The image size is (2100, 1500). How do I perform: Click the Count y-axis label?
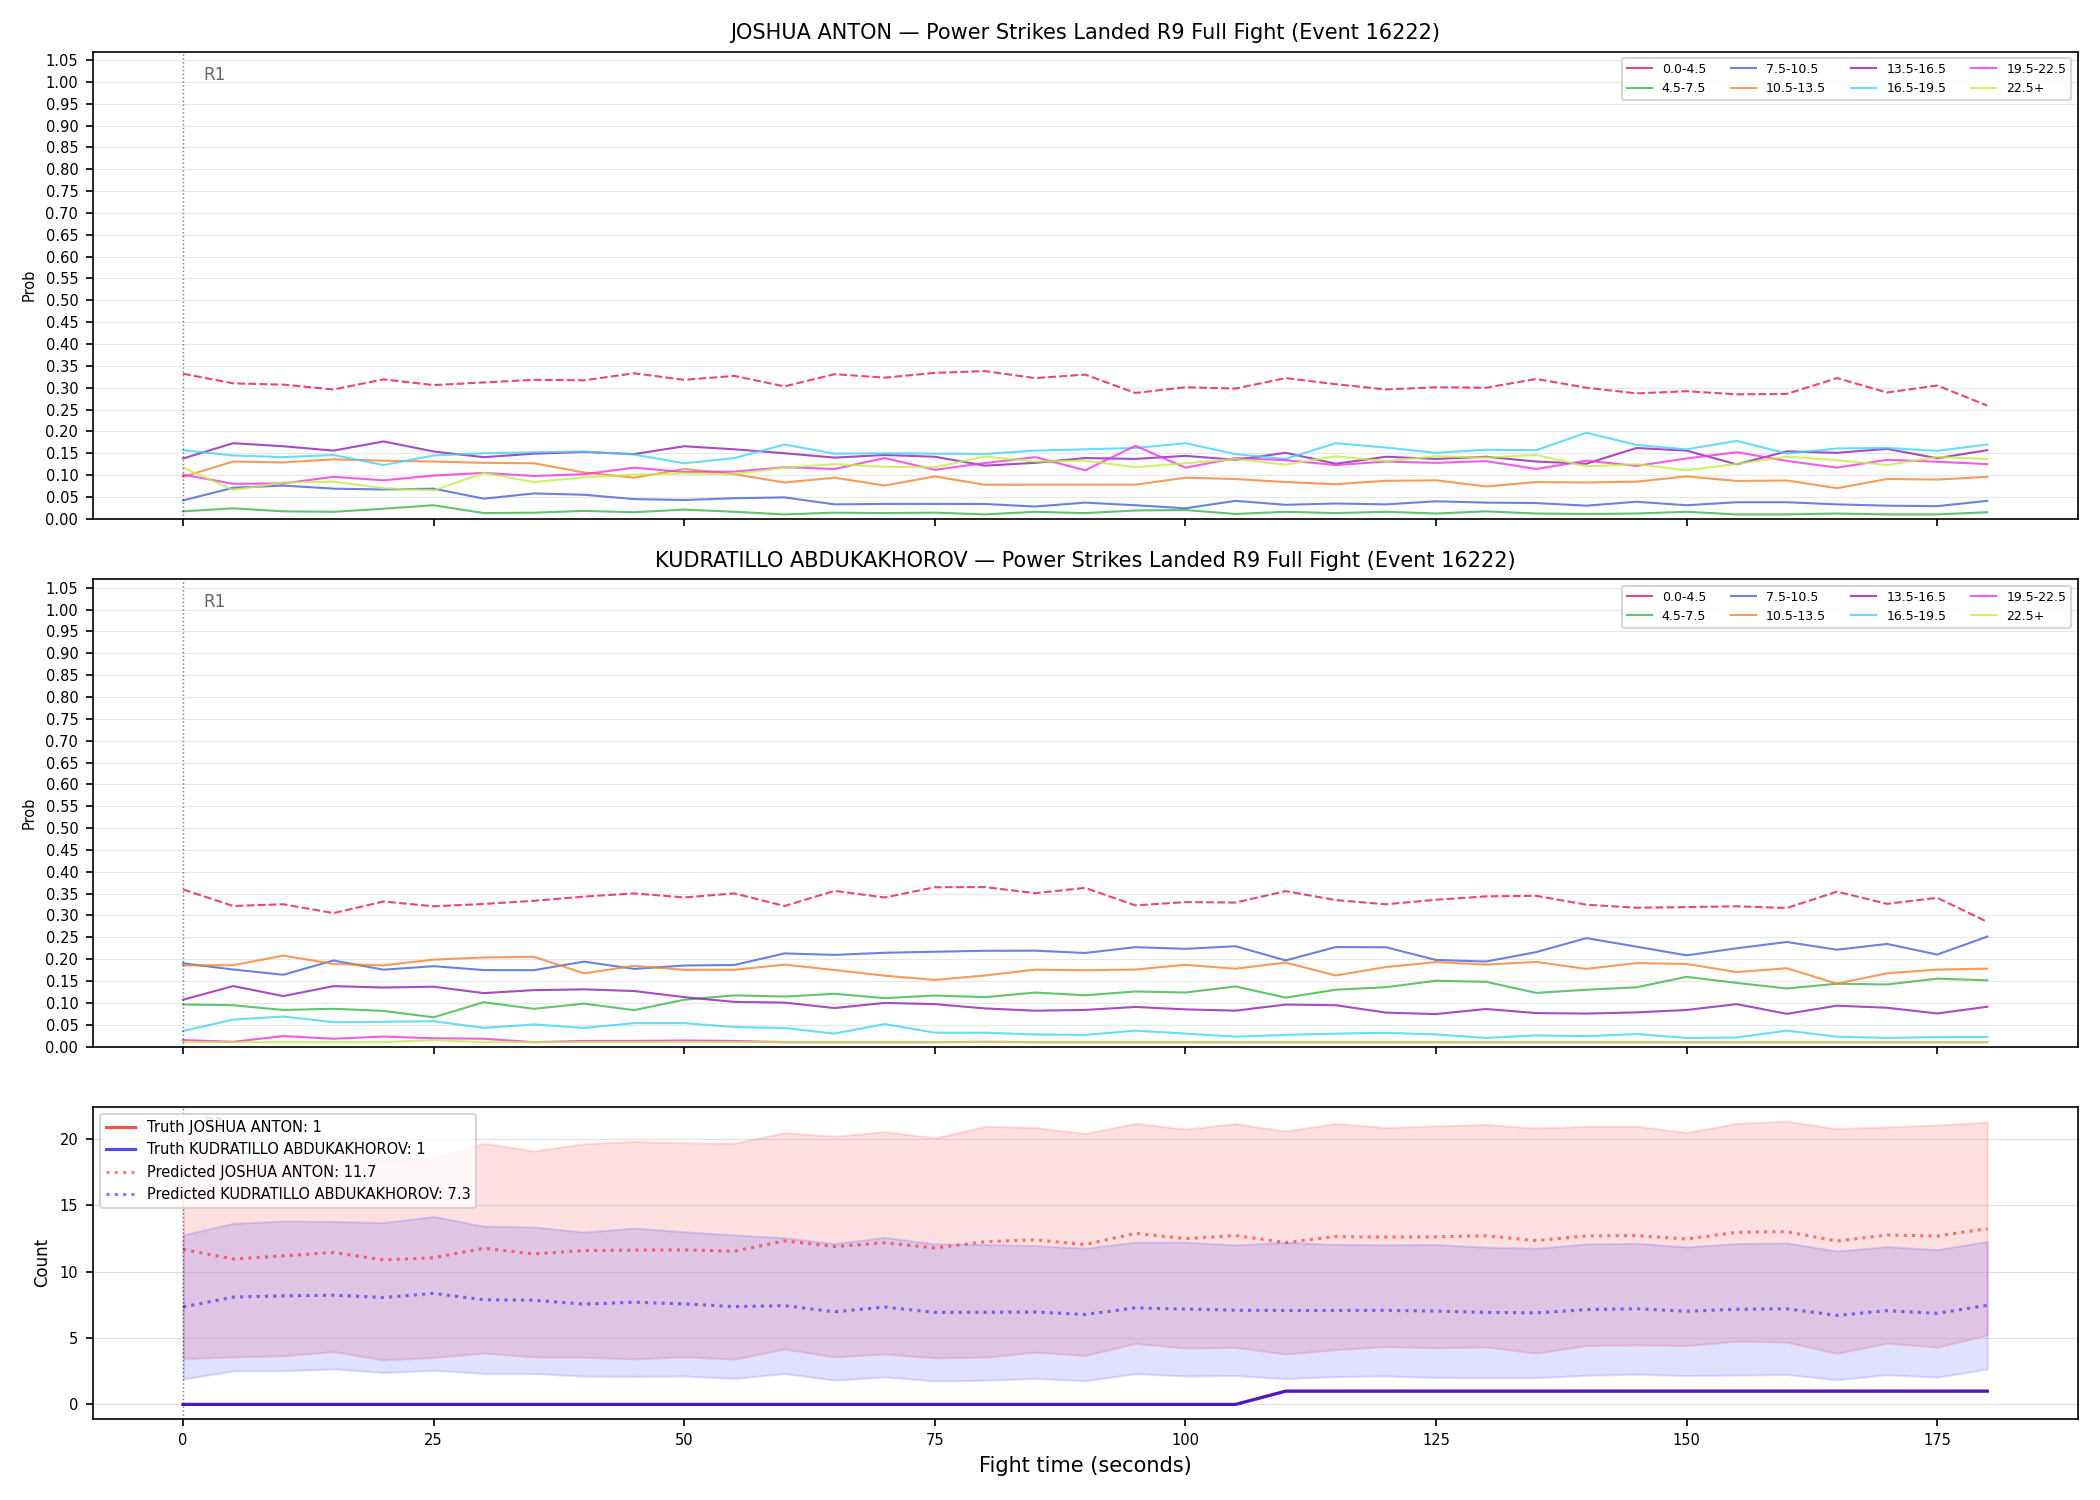[x=41, y=1263]
